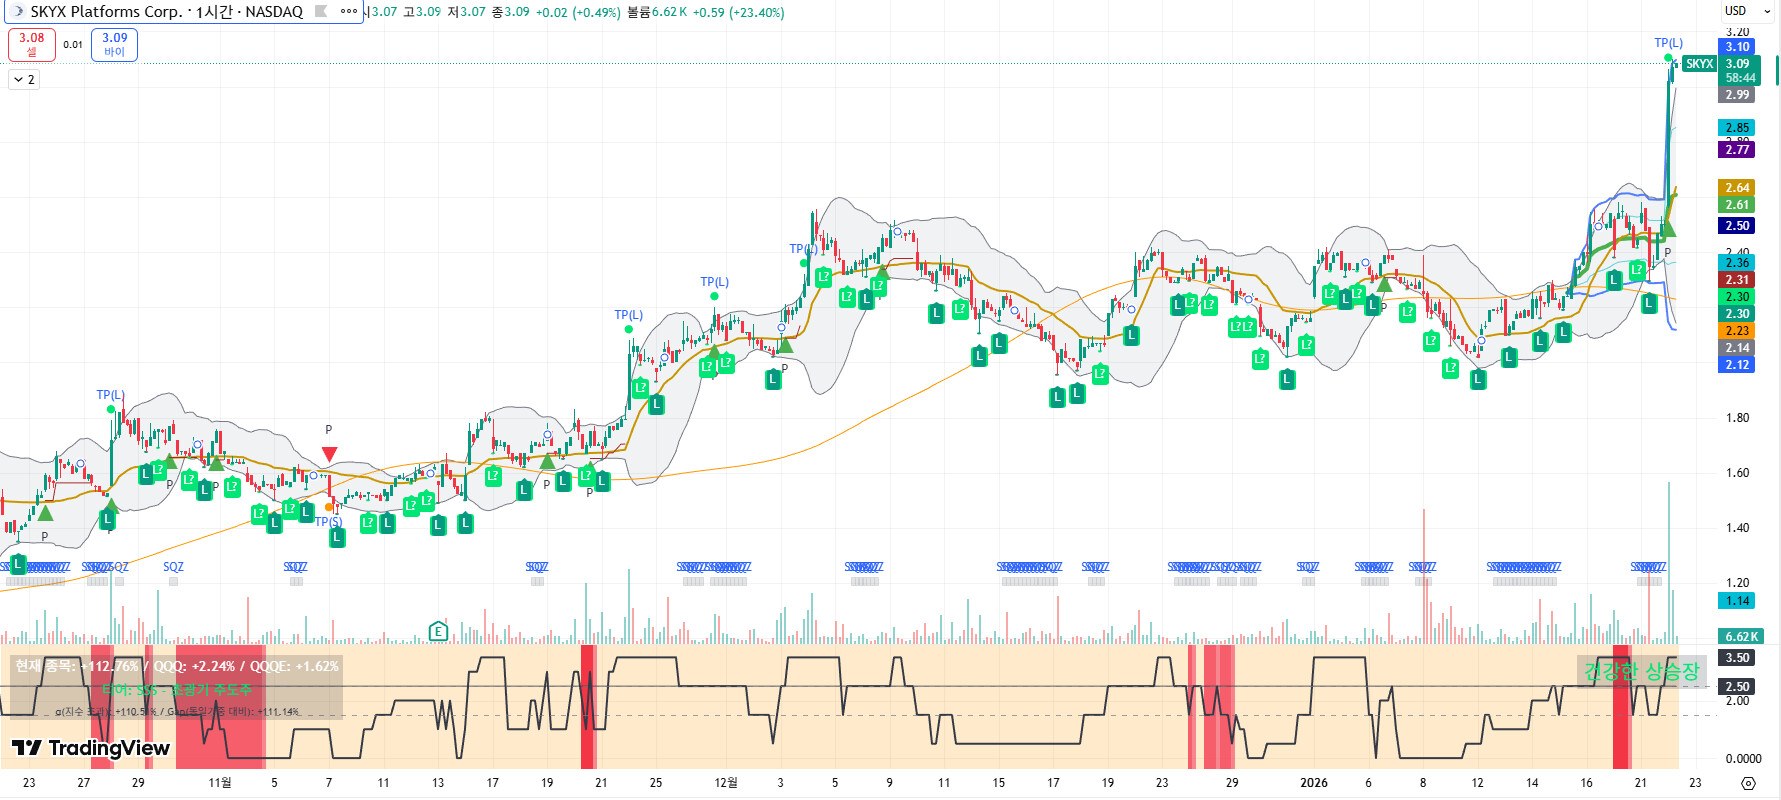The height and width of the screenshot is (800, 1781).
Task: Click the earnings E marker icon
Action: pos(438,631)
